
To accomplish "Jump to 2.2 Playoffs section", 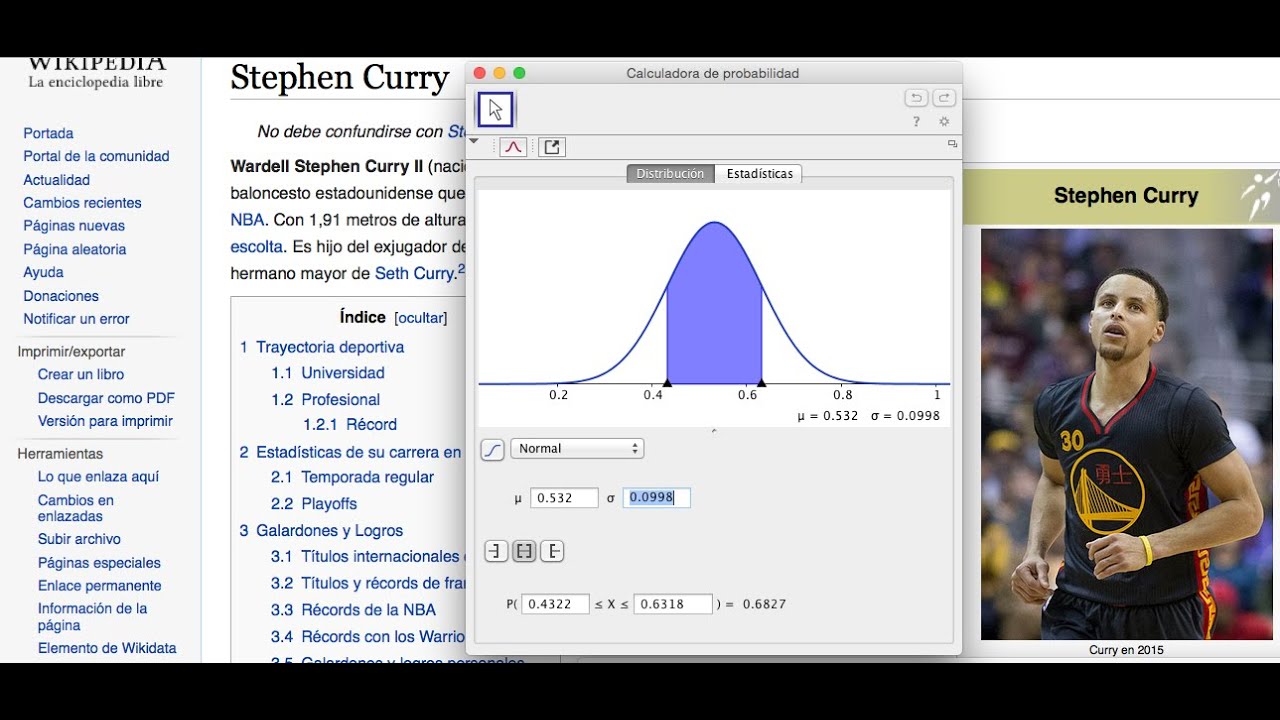I will coord(314,504).
